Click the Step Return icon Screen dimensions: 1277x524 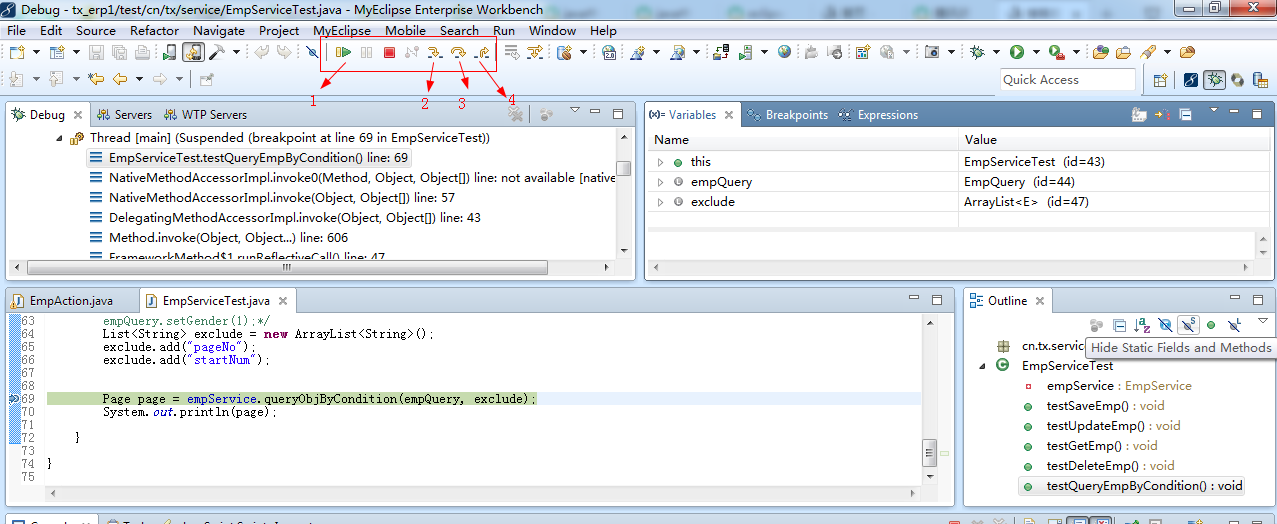(x=482, y=52)
